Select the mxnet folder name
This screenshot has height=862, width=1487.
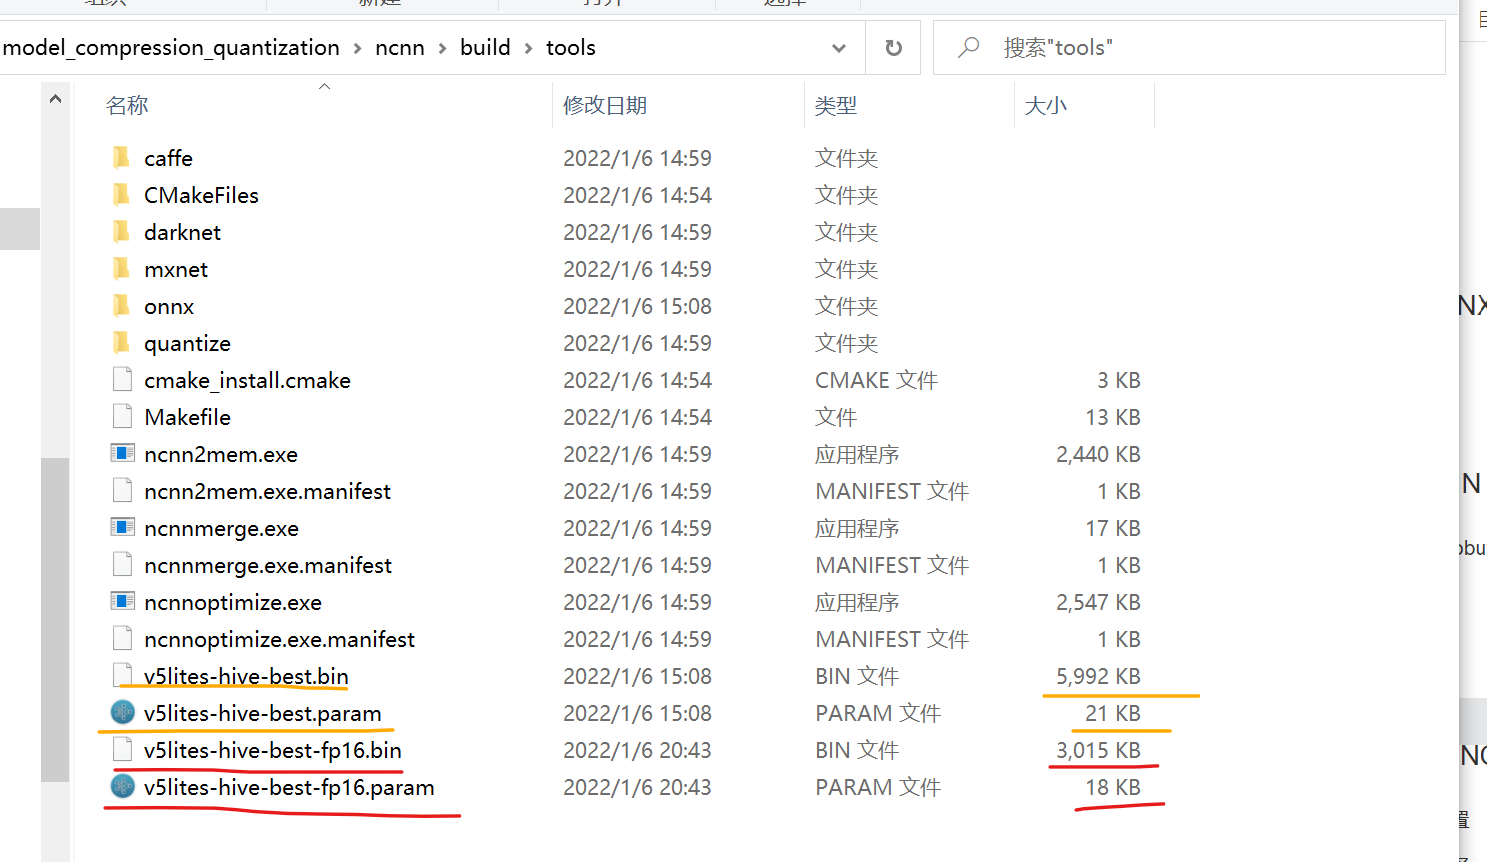click(176, 269)
